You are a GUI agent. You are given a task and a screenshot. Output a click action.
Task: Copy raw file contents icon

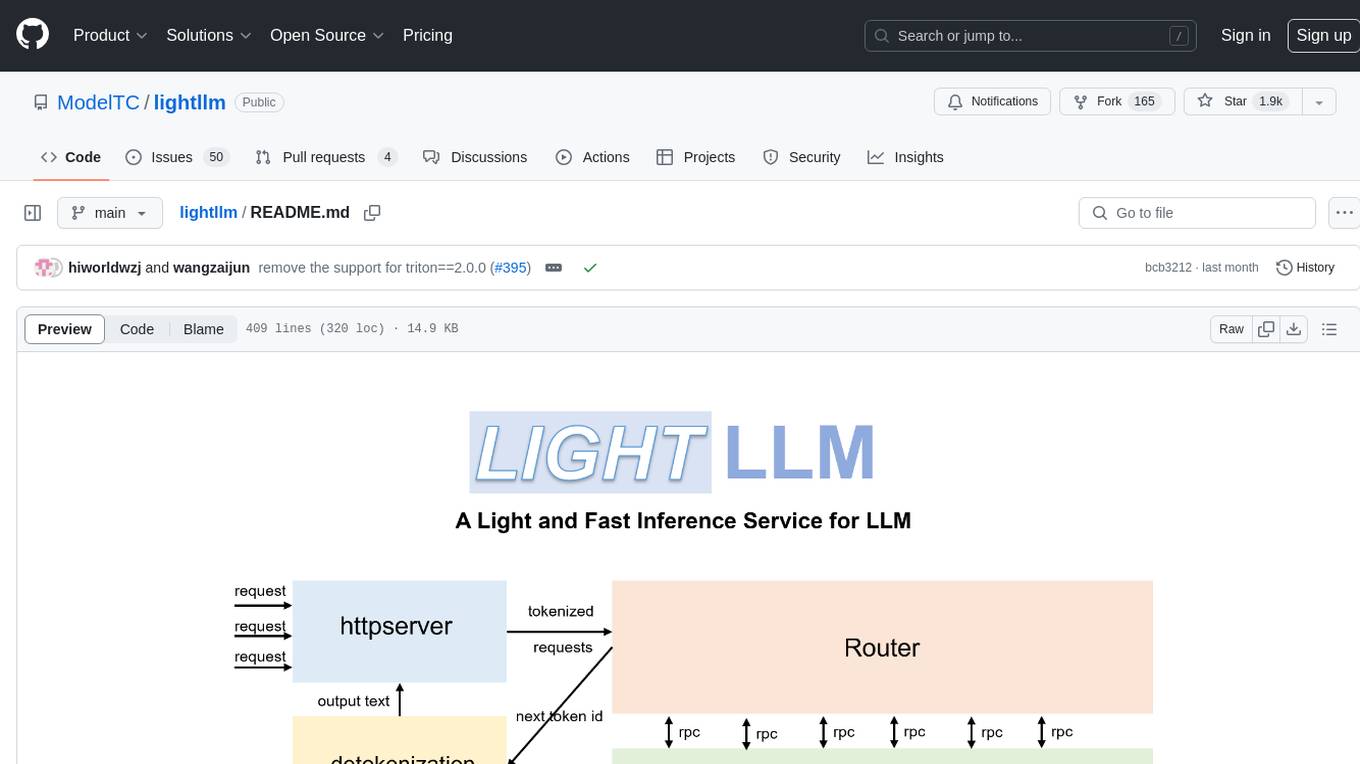[1266, 329]
